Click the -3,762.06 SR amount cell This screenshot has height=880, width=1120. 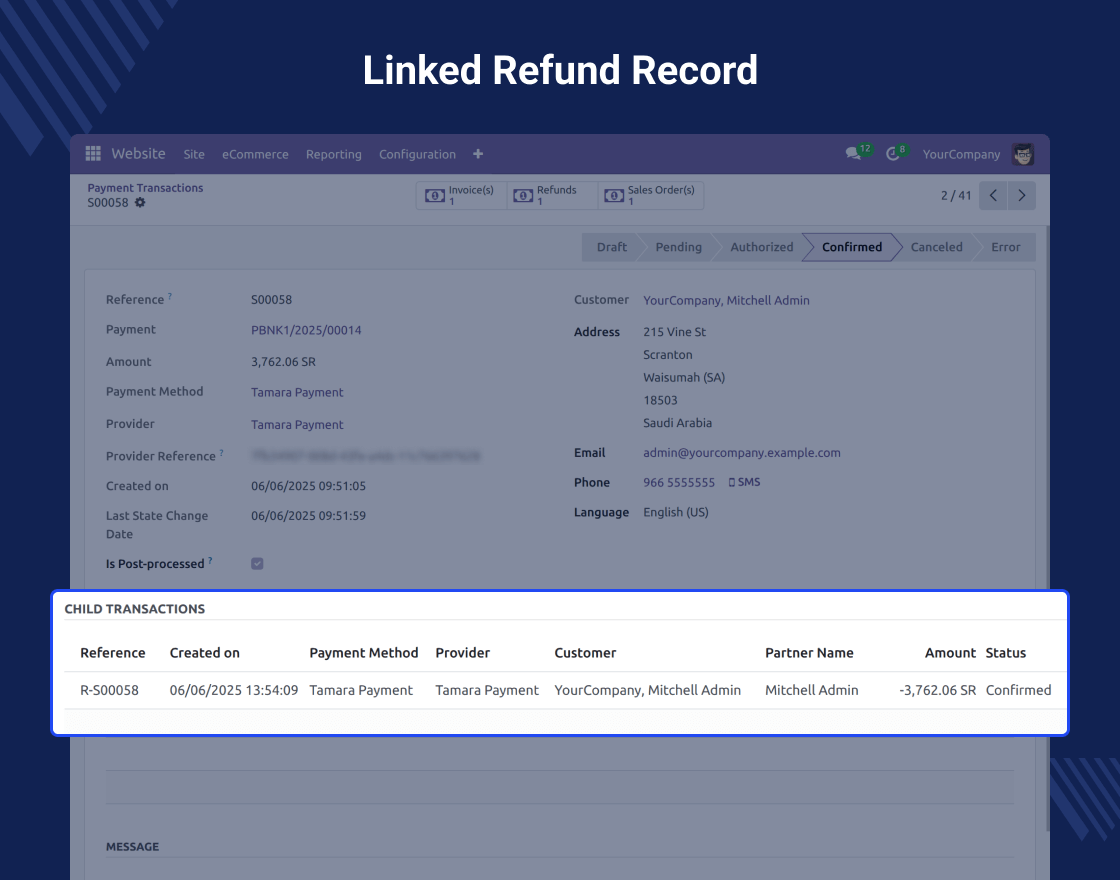click(937, 690)
